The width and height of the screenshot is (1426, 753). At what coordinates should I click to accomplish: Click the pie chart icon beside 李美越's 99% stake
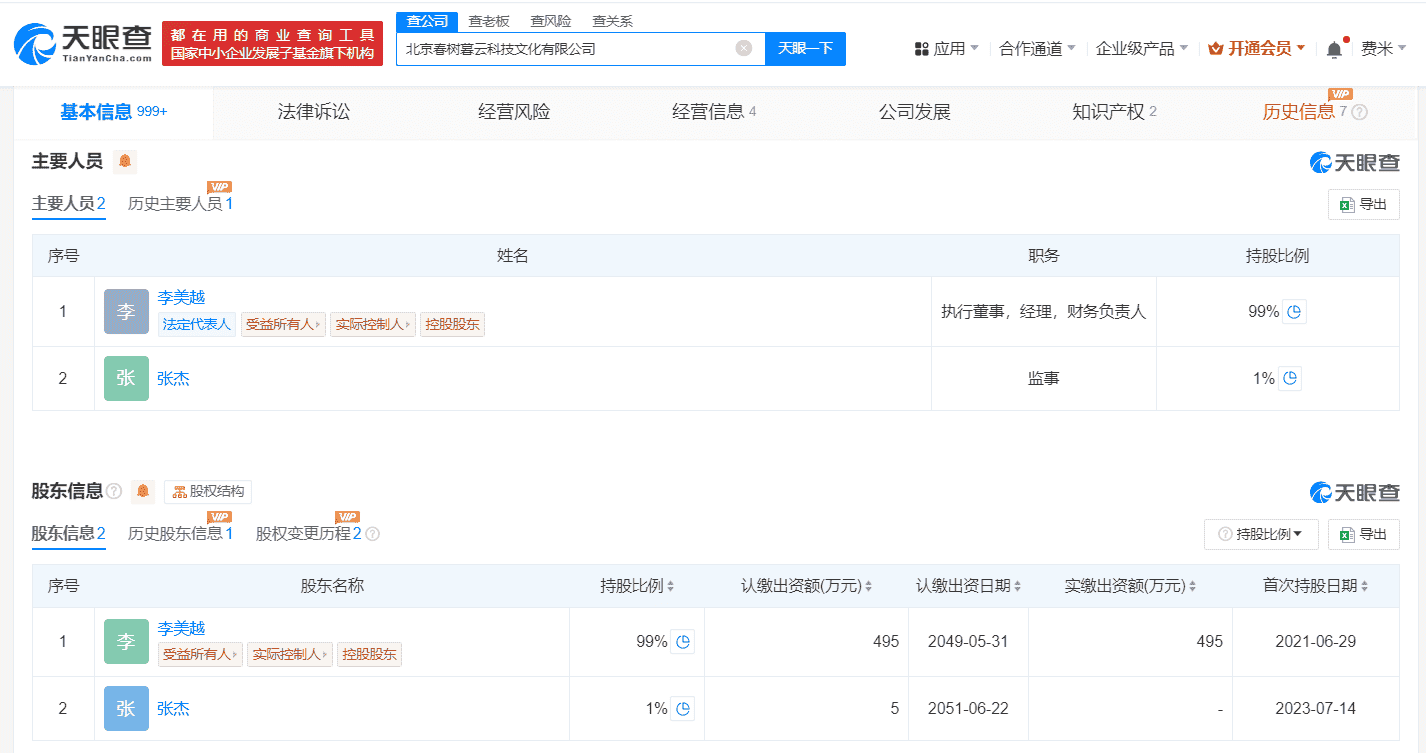(683, 641)
